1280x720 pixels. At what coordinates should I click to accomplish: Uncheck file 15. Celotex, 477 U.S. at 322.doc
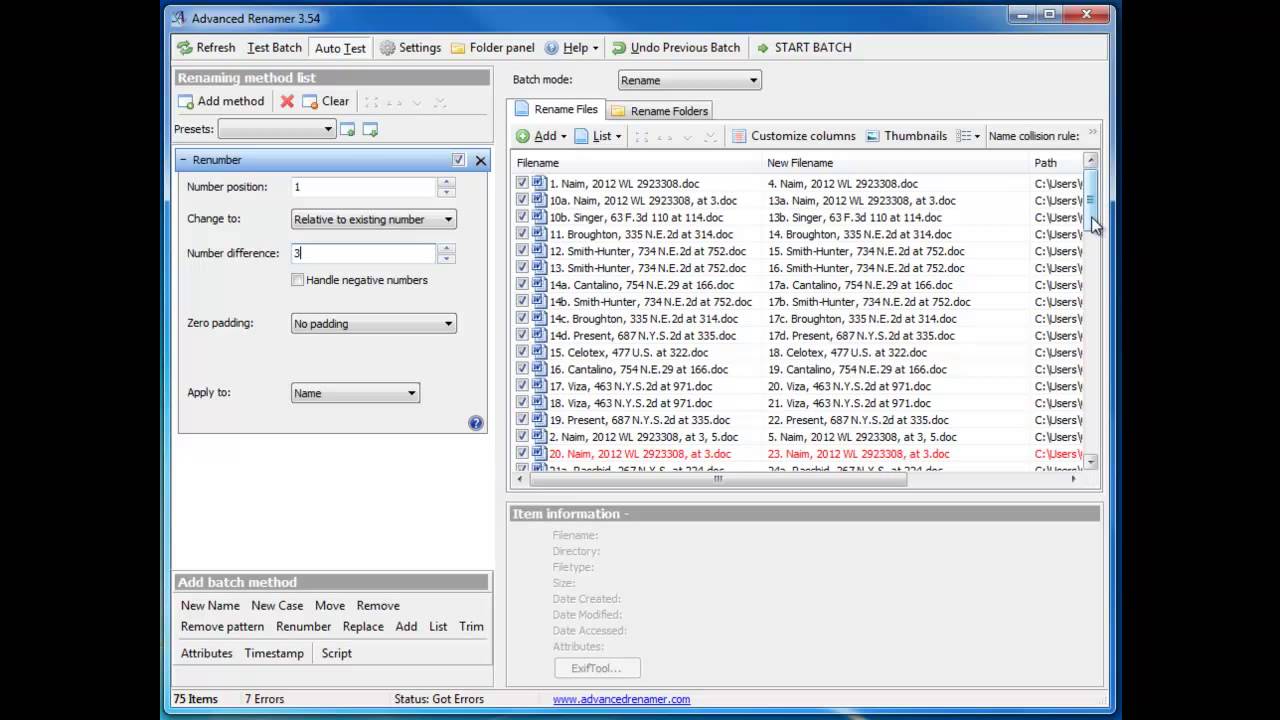click(x=522, y=352)
